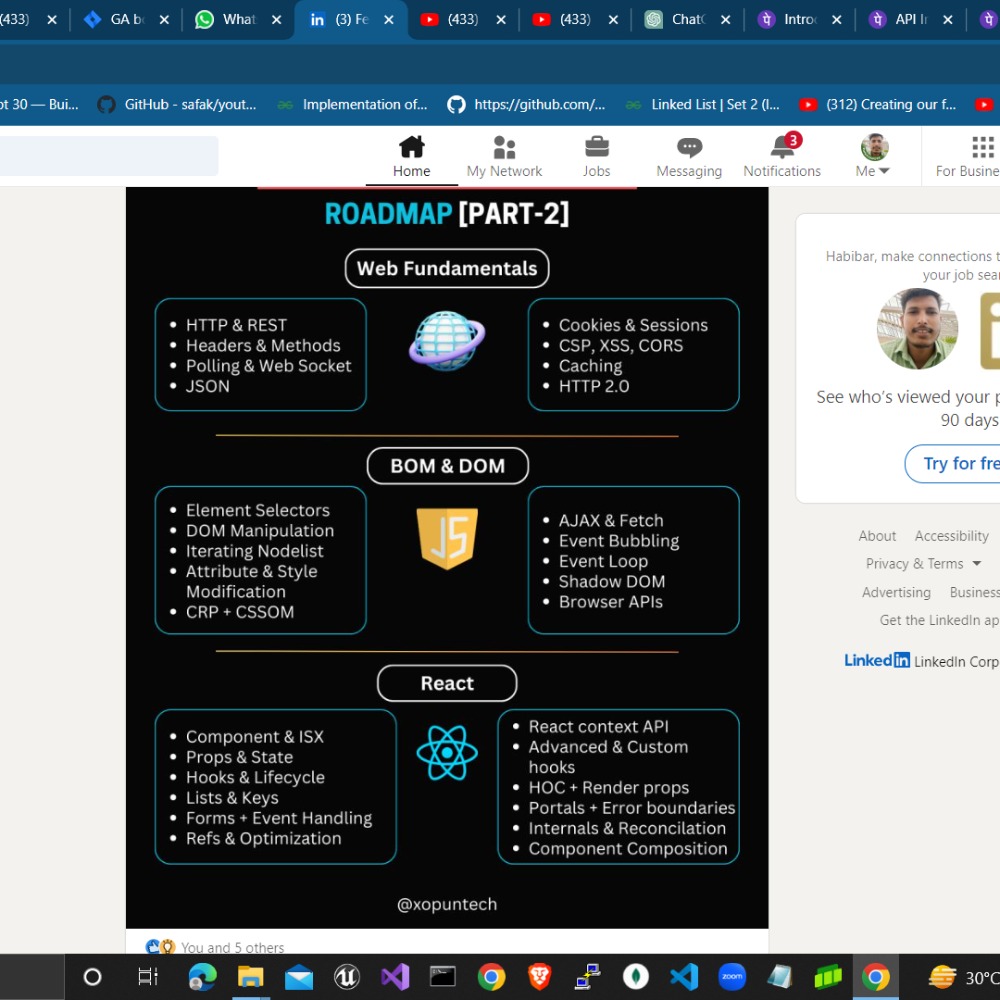Close the GA Jira tab
This screenshot has width=1000, height=1000.
(x=165, y=20)
